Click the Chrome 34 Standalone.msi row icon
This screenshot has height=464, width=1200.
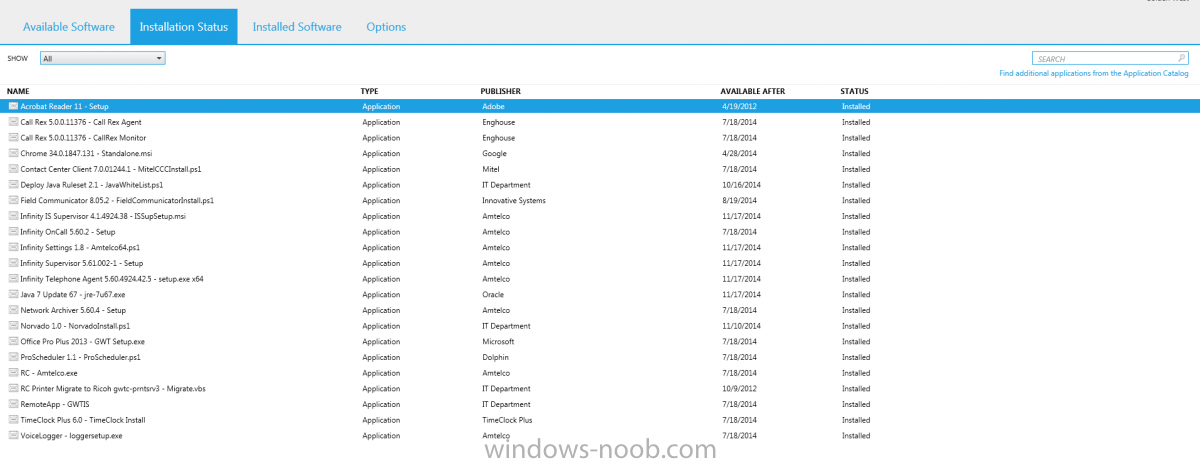coord(13,153)
